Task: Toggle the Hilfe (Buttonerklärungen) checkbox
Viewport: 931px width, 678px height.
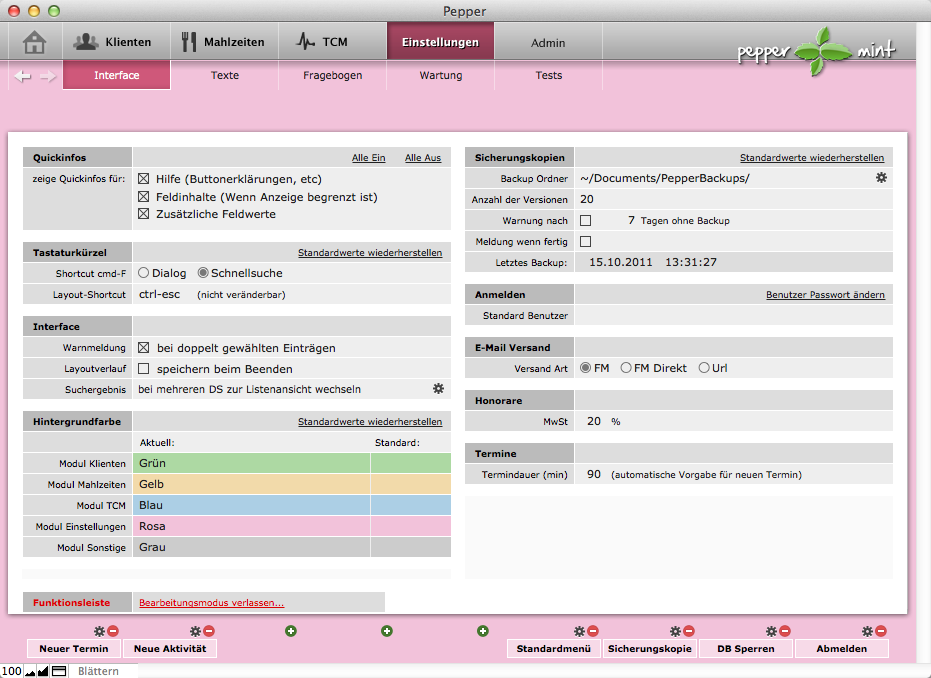Action: [144, 179]
